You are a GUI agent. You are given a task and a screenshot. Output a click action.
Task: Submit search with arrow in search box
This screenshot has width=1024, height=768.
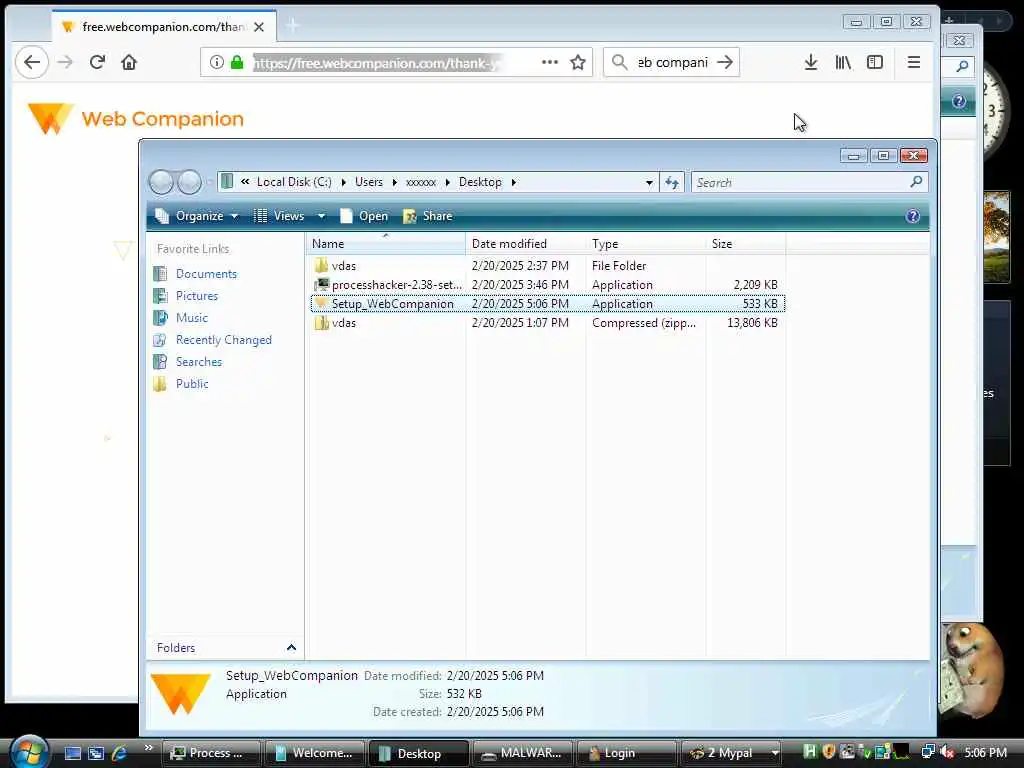pos(725,63)
